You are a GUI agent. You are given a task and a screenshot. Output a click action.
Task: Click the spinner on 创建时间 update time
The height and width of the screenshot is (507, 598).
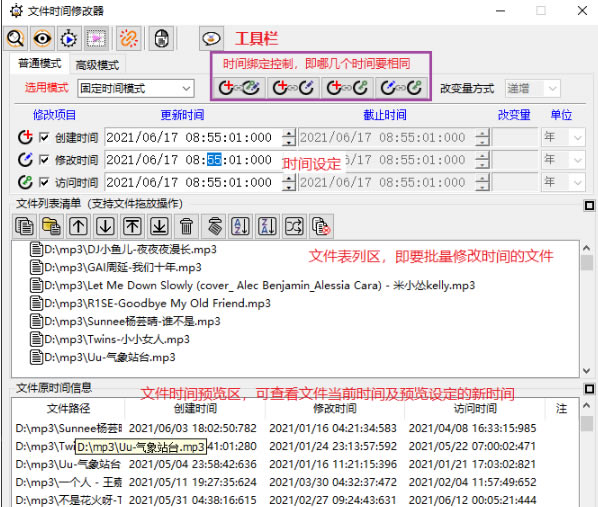289,137
